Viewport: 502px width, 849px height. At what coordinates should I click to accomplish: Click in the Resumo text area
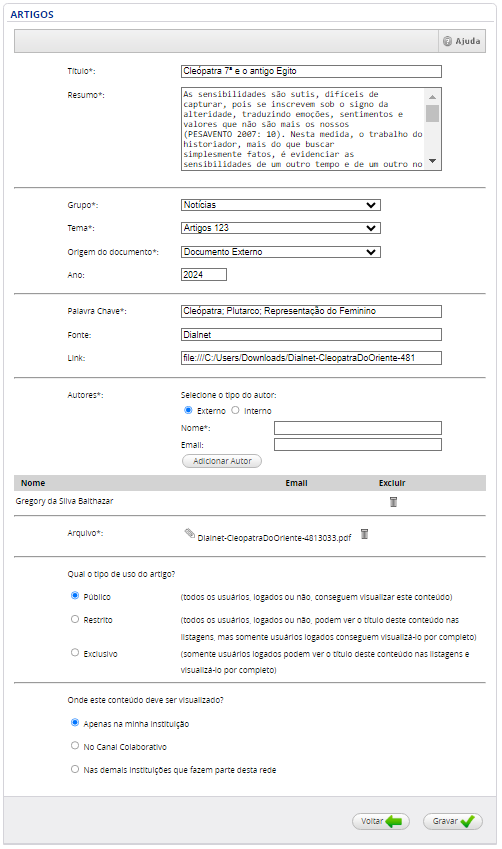[x=303, y=129]
